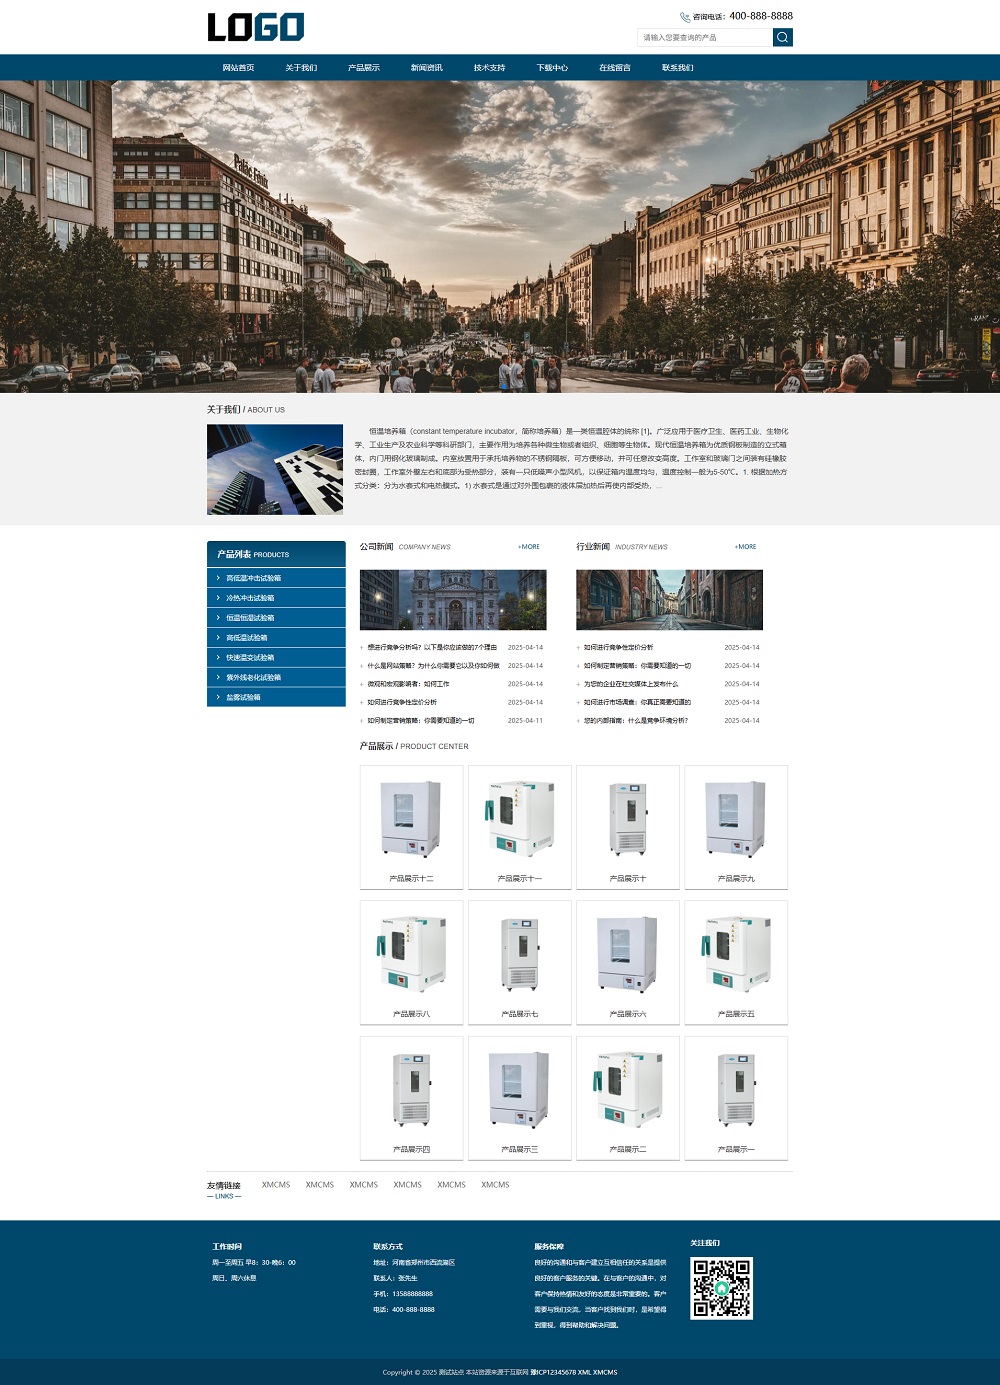Click plus bullet beside 微观和宏观影响者 news item
Screen dimensions: 1000x1385
(x=362, y=684)
